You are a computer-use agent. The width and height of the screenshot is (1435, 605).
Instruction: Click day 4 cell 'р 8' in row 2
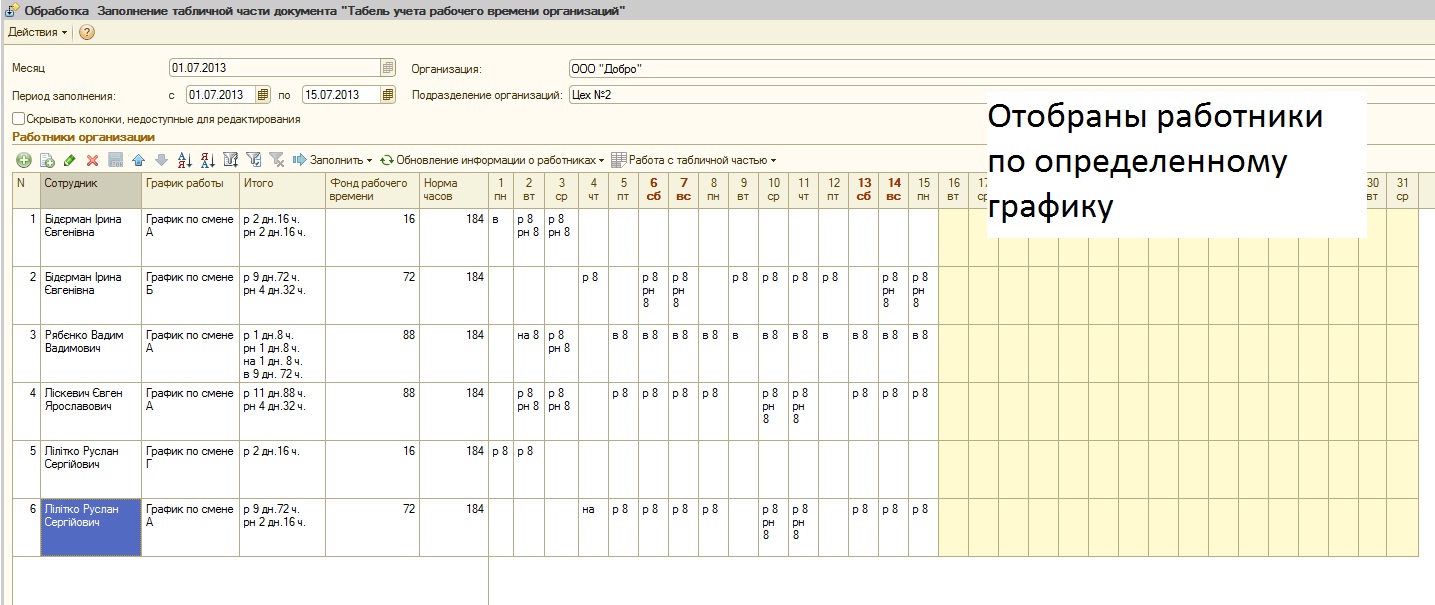point(593,295)
